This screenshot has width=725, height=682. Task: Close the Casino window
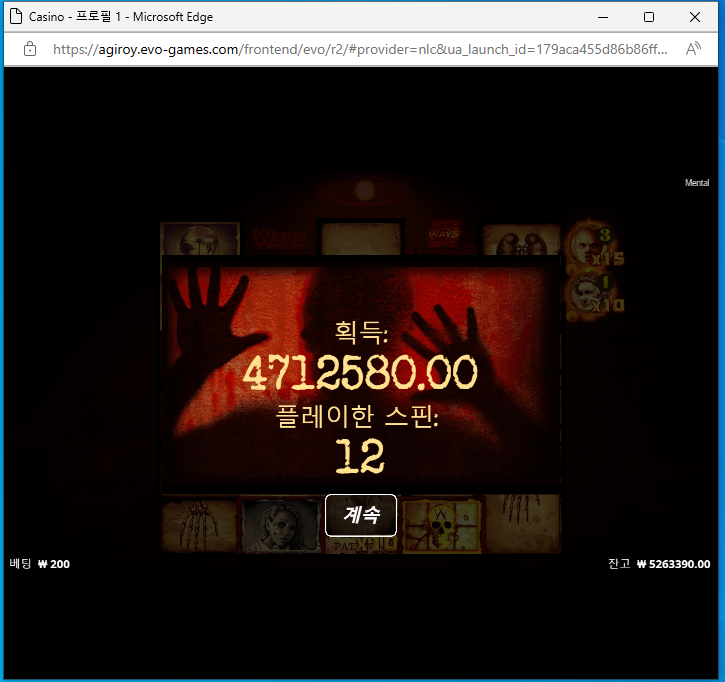click(694, 17)
